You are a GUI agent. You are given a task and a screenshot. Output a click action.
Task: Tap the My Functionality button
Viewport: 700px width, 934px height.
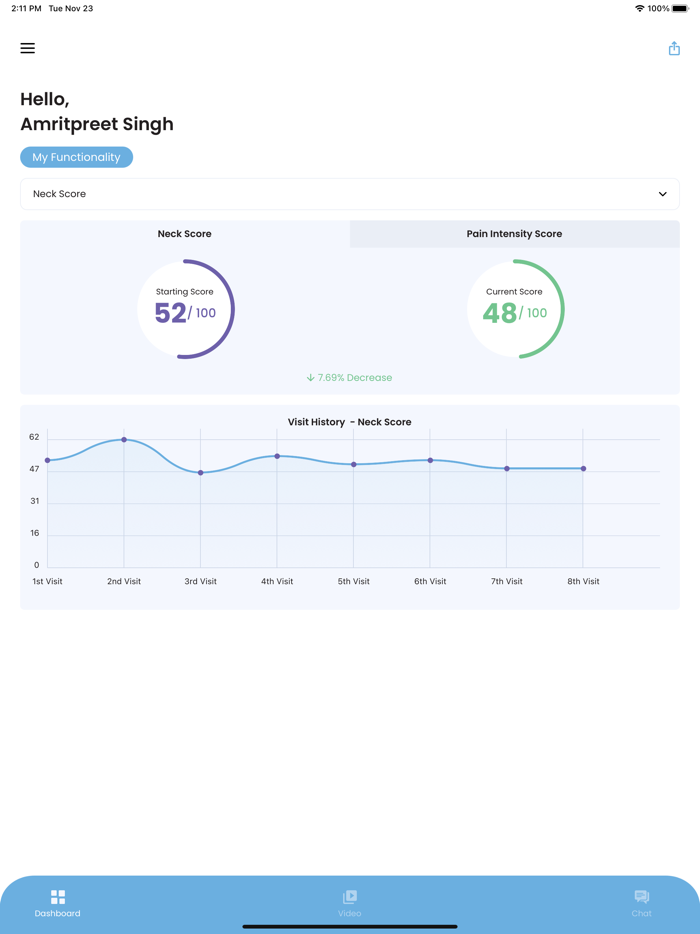pyautogui.click(x=76, y=157)
